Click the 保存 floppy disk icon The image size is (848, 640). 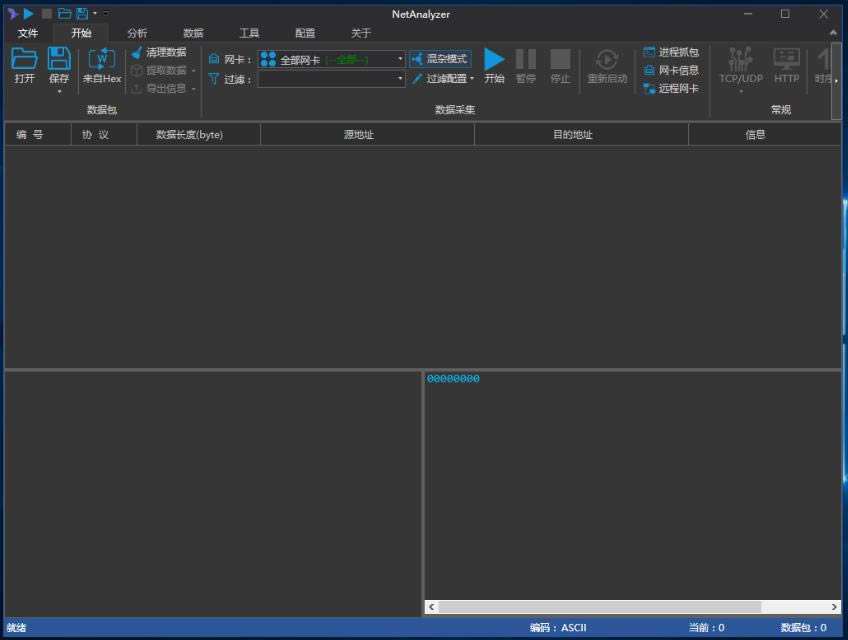59,58
